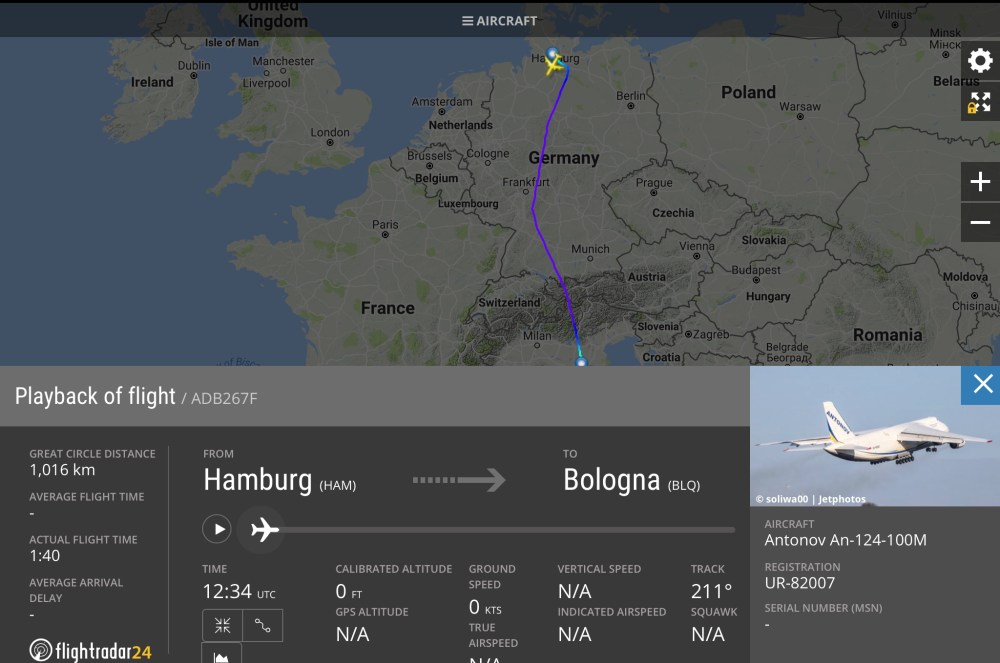1000x663 pixels.
Task: Click the Bologna destination marker on map
Action: [581, 362]
